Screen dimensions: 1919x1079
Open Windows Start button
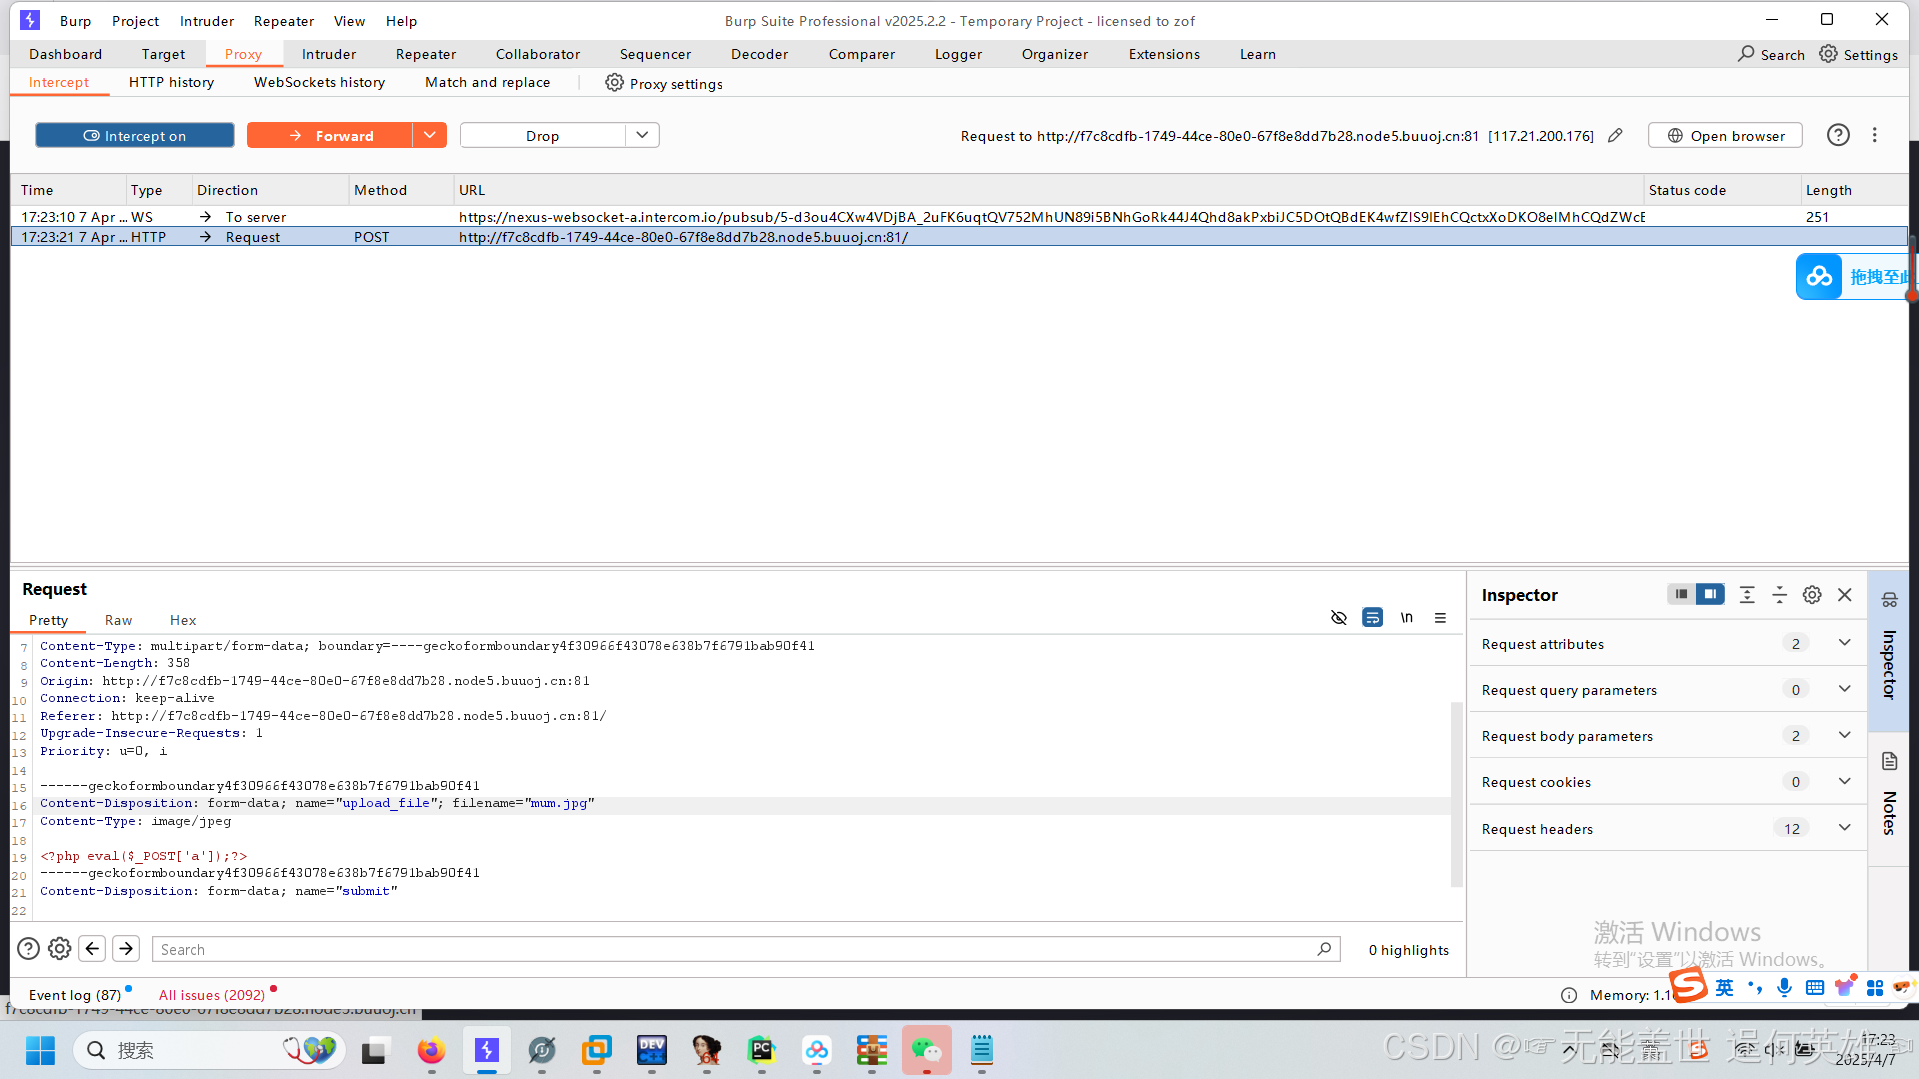pos(40,1050)
